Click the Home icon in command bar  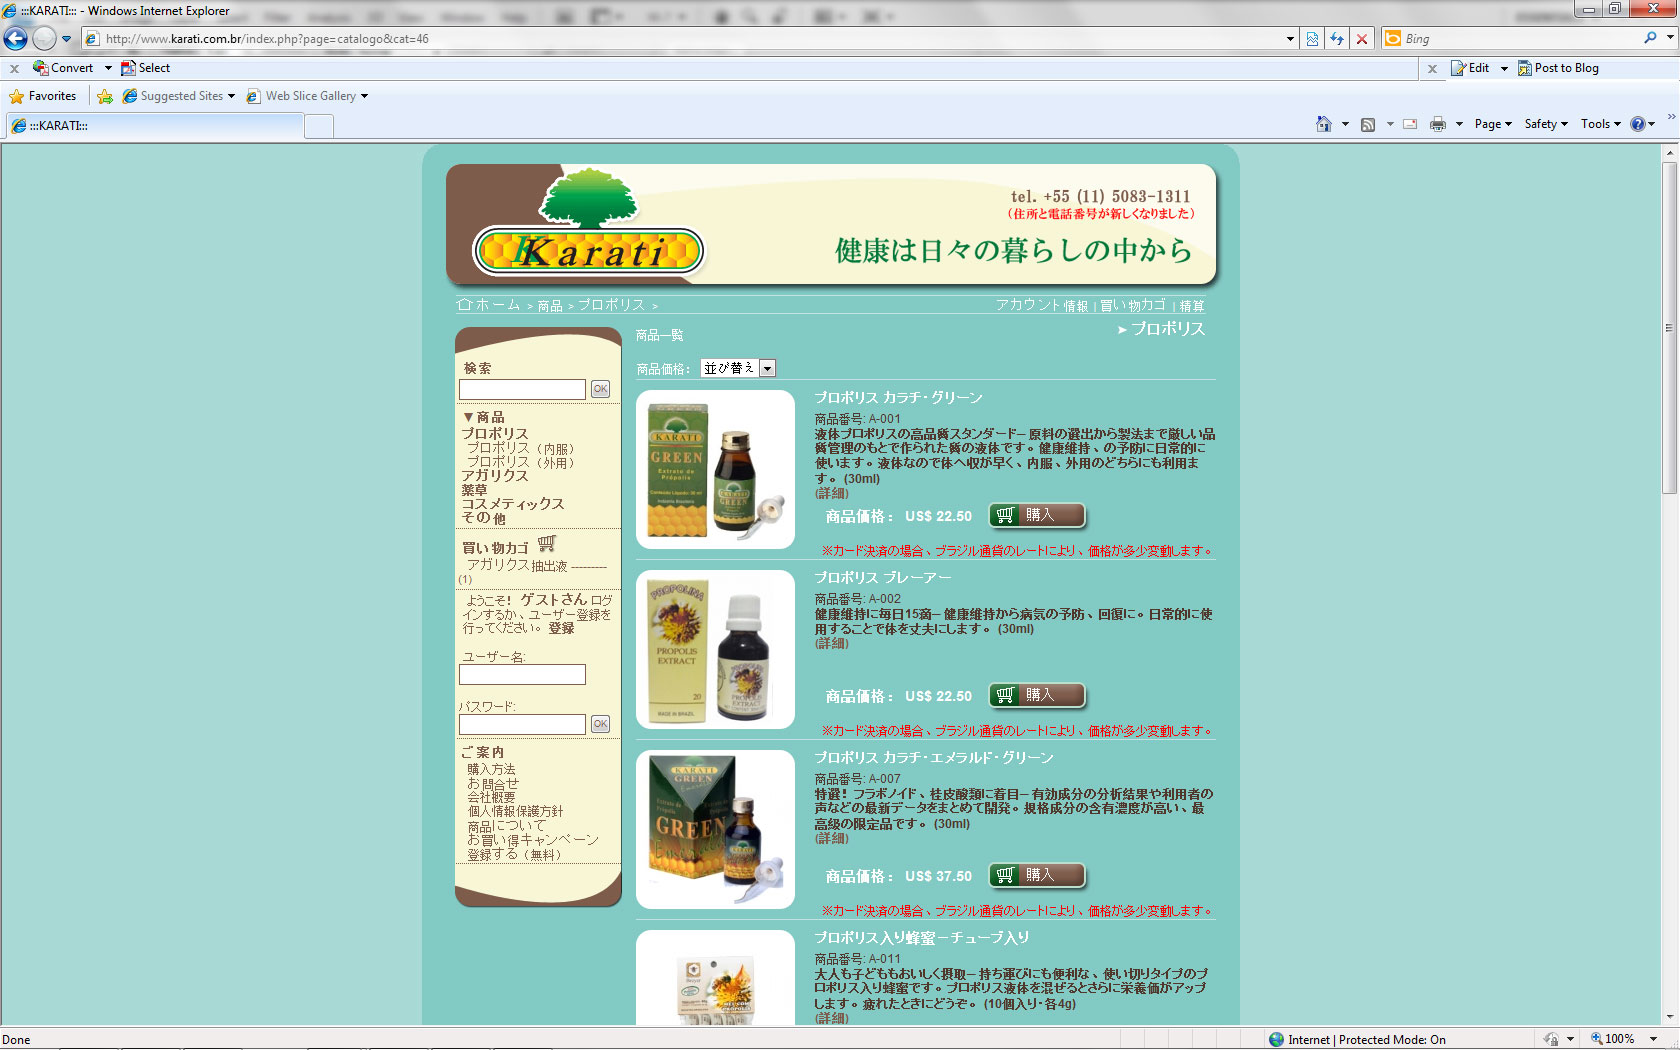coord(1323,124)
